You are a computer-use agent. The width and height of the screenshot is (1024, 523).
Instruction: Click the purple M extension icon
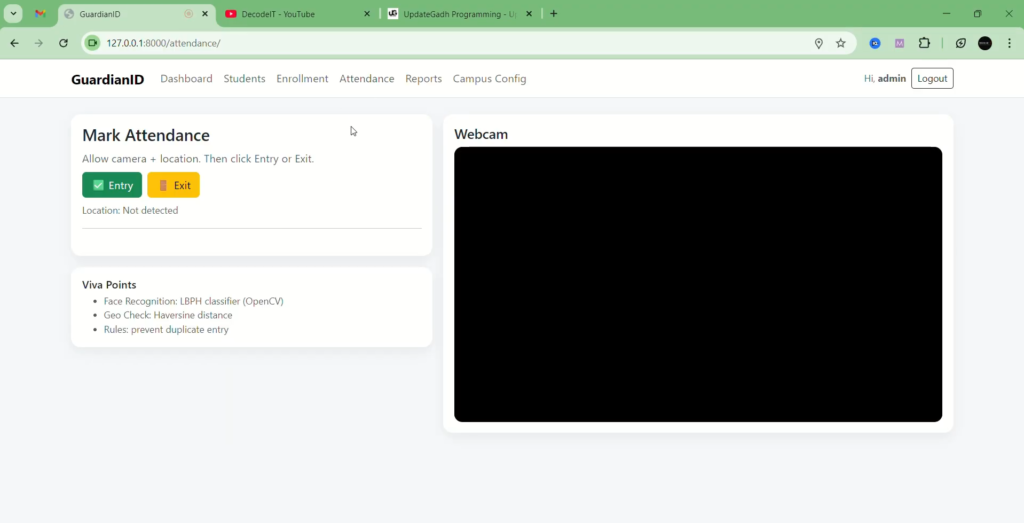tap(899, 43)
